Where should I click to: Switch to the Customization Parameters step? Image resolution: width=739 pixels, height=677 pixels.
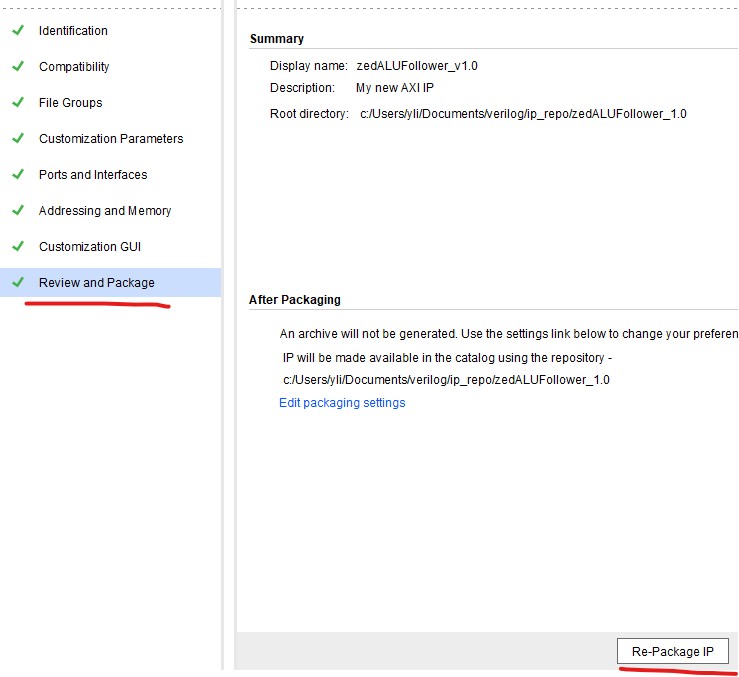(111, 139)
